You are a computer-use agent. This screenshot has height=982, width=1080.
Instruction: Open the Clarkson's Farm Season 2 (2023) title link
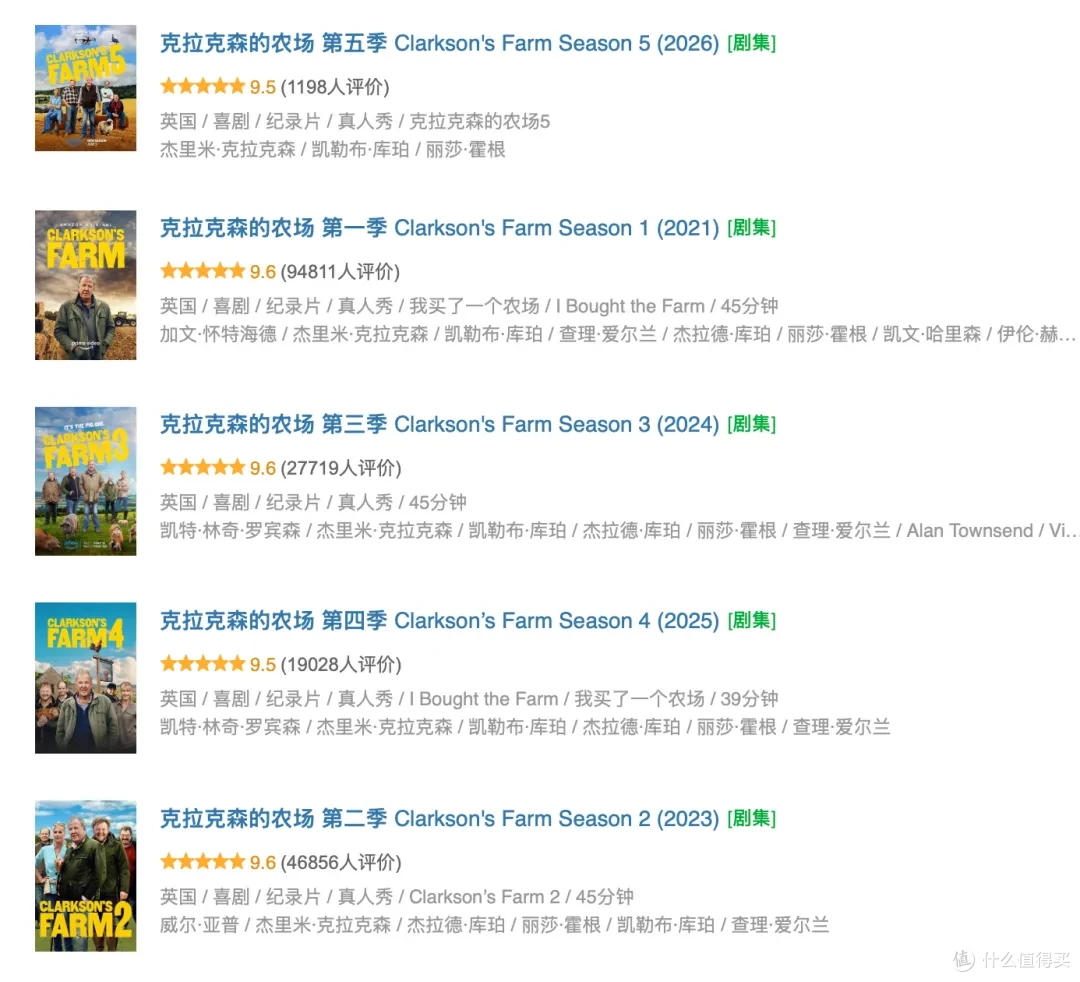click(x=439, y=819)
